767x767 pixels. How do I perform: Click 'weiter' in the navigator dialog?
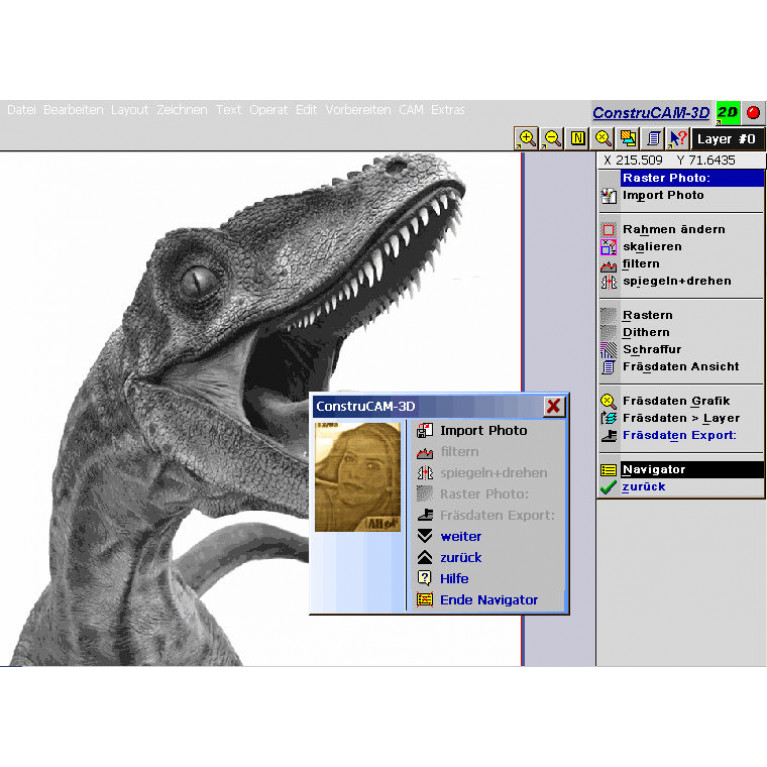point(461,536)
